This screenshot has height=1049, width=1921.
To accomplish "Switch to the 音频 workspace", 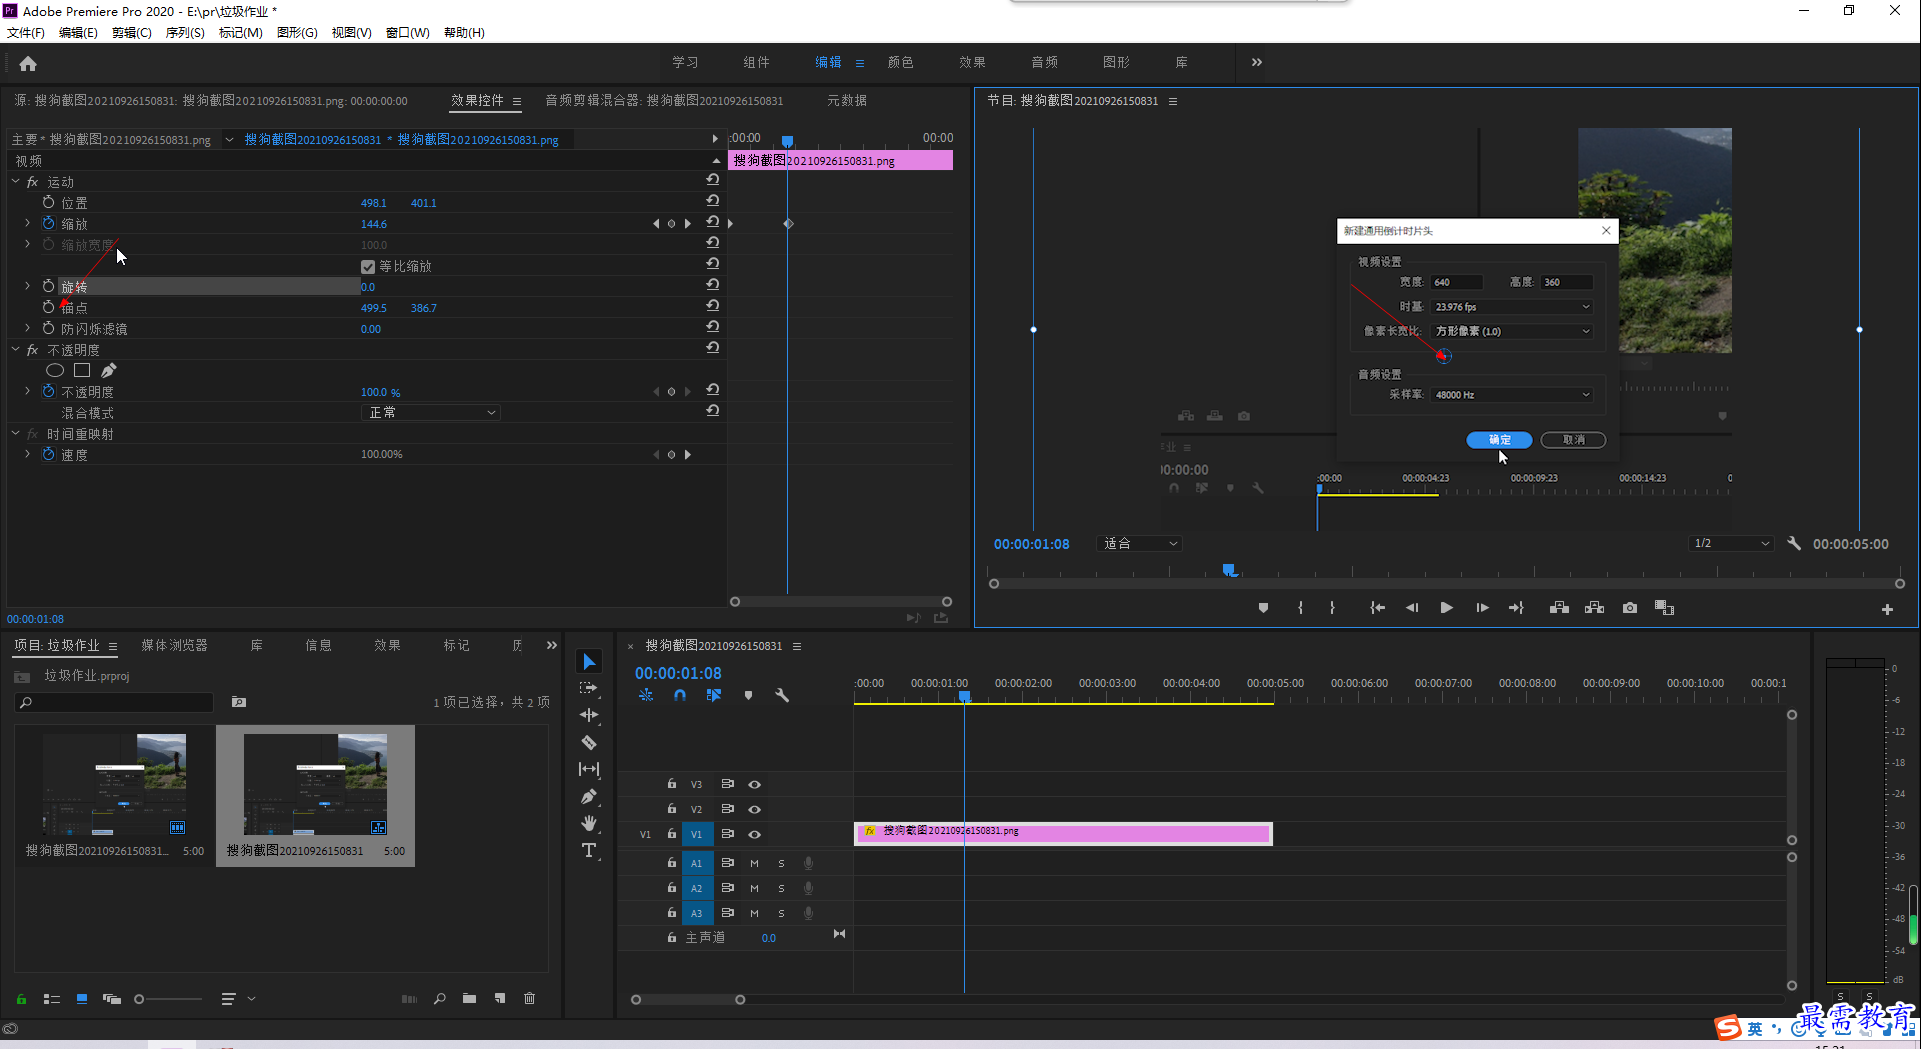I will (1045, 62).
